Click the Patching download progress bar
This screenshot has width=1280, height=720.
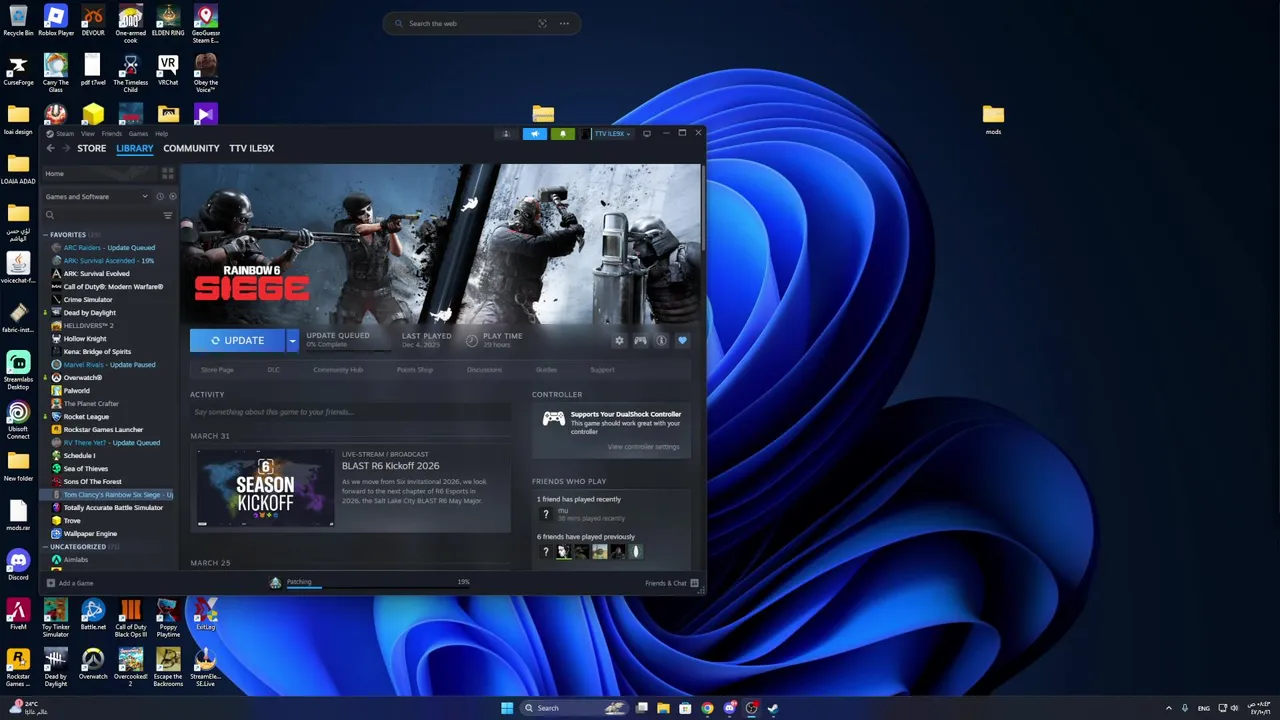point(378,586)
